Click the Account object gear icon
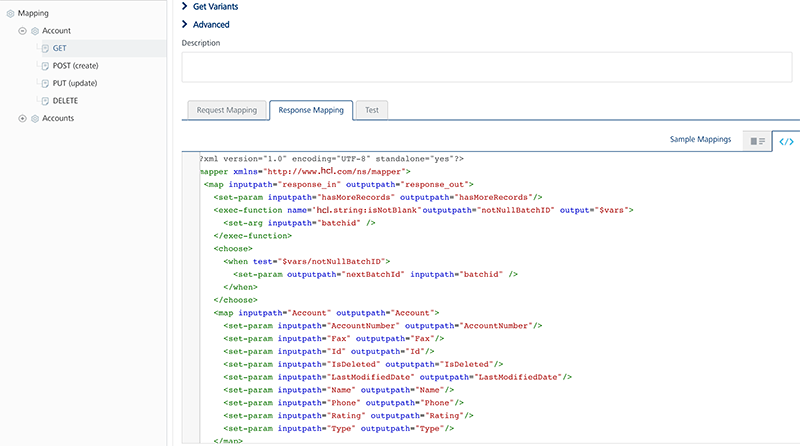 tap(35, 31)
